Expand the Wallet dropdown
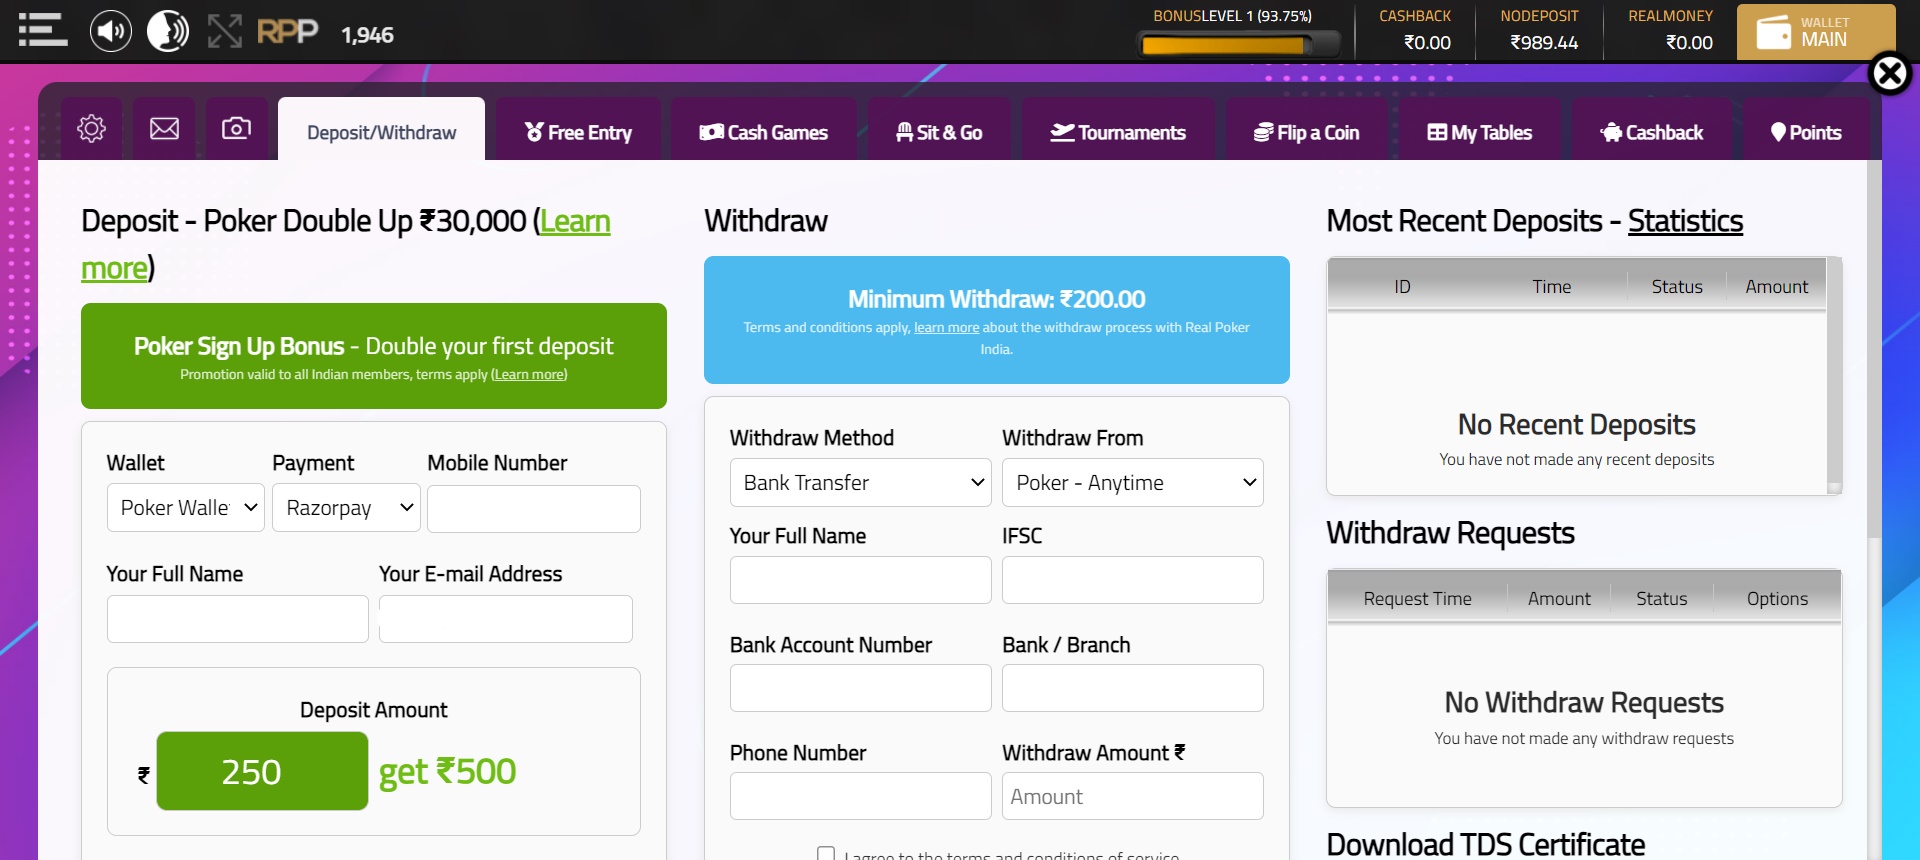1920x860 pixels. pos(186,508)
